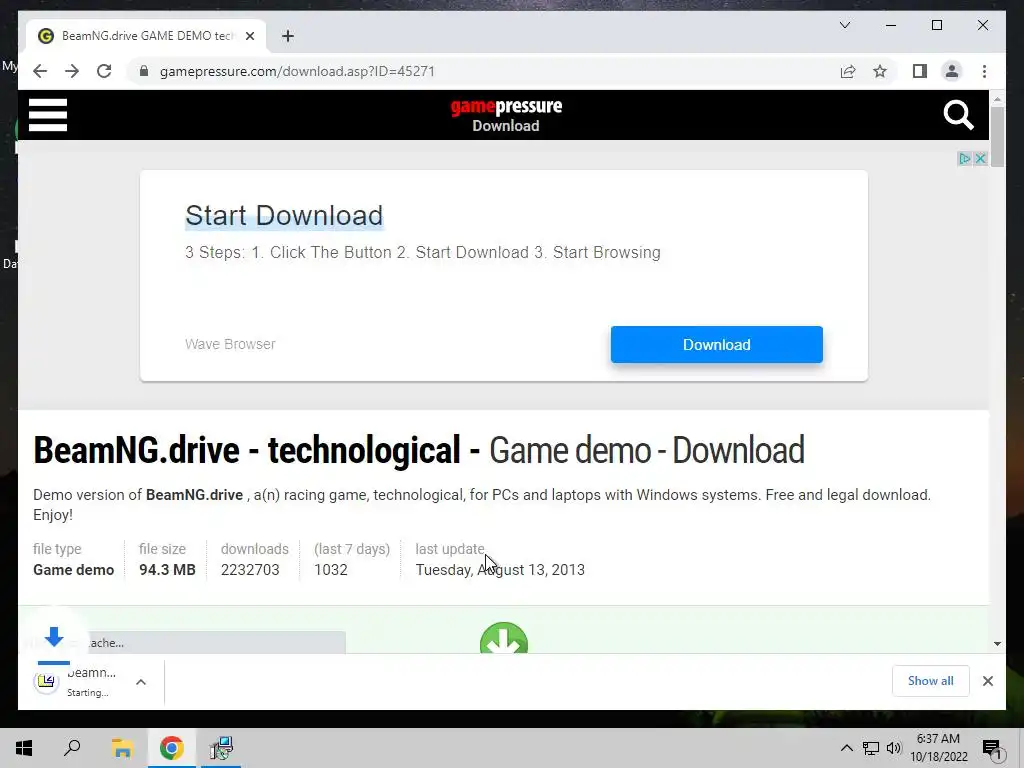Go back to the previous page
1024x768 pixels.
(40, 71)
